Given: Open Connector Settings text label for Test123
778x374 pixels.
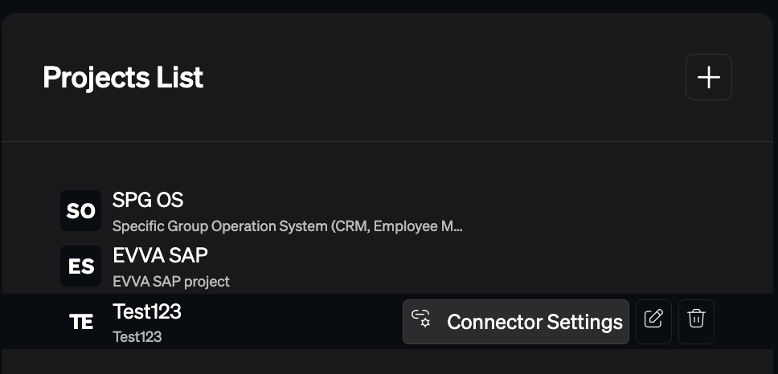Looking at the screenshot, I should pos(534,322).
